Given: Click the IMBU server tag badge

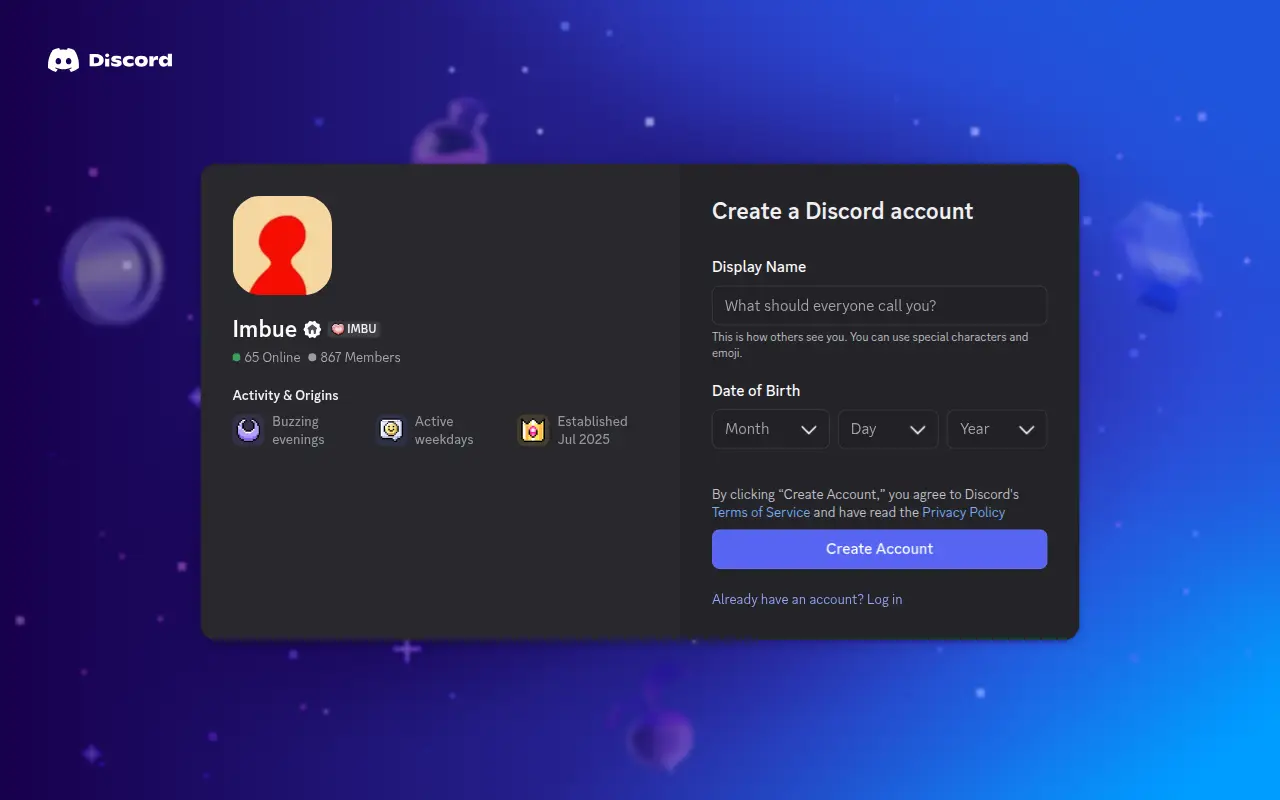Looking at the screenshot, I should pos(354,329).
